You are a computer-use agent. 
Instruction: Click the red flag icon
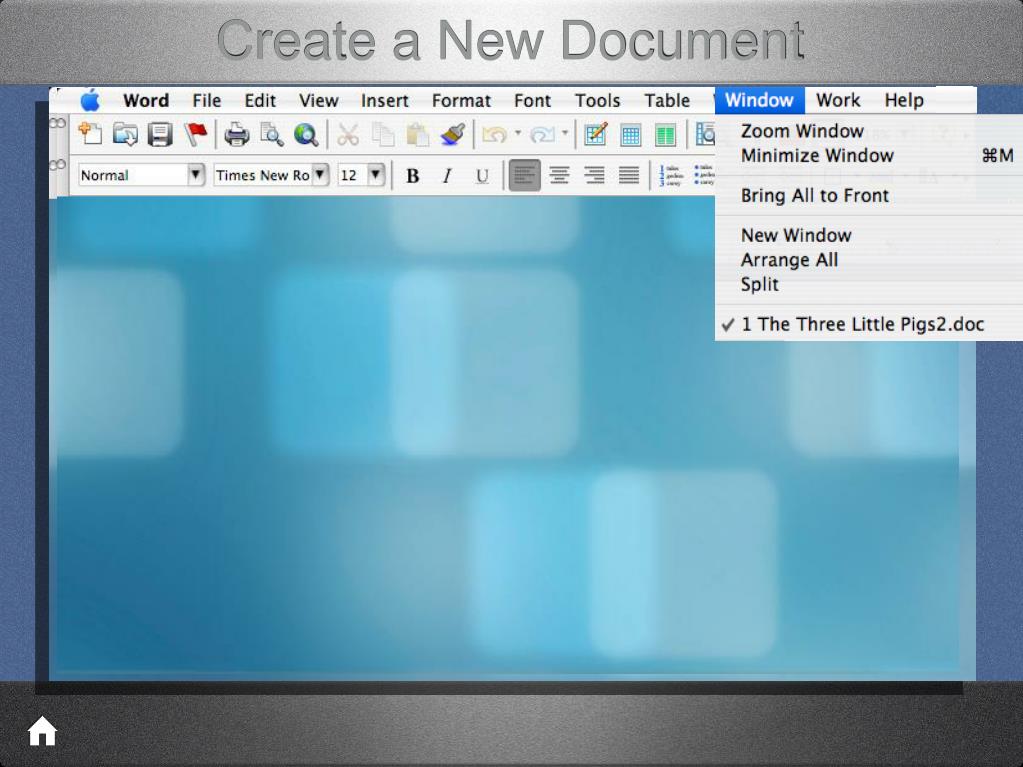(x=195, y=134)
